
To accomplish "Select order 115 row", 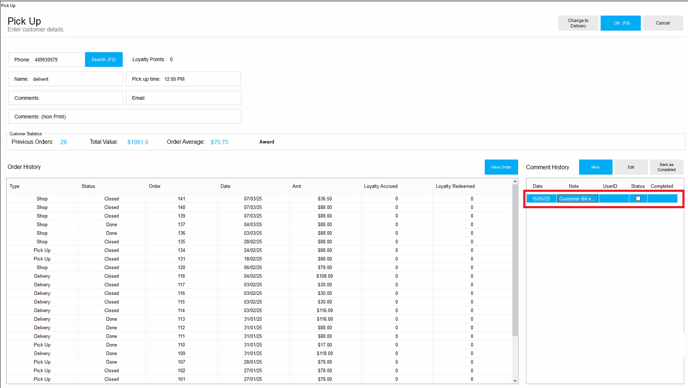I will click(259, 302).
